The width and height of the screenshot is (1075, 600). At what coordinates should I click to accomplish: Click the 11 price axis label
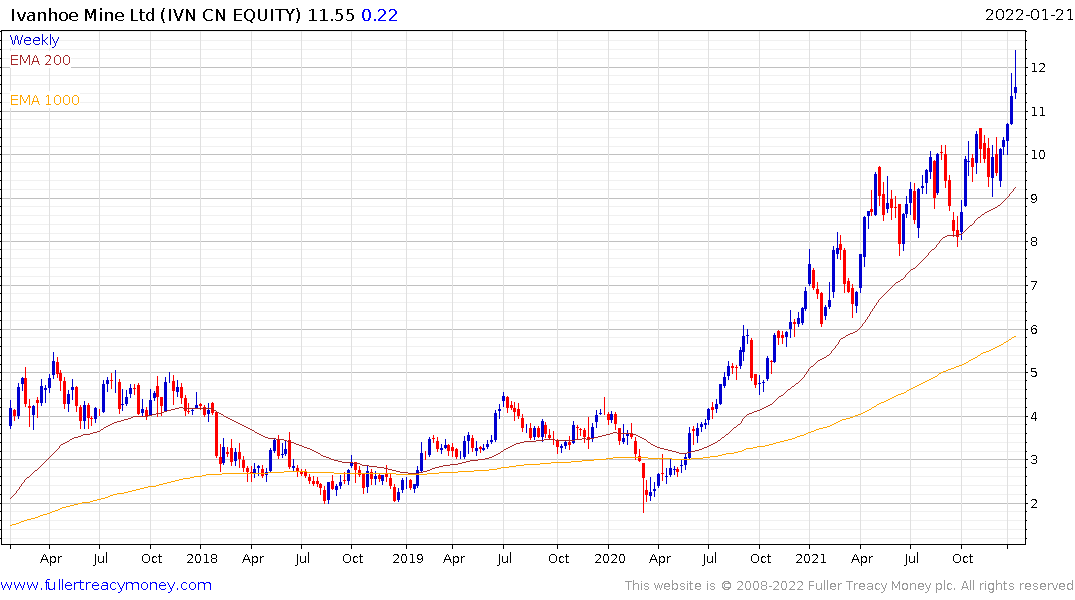[1038, 111]
